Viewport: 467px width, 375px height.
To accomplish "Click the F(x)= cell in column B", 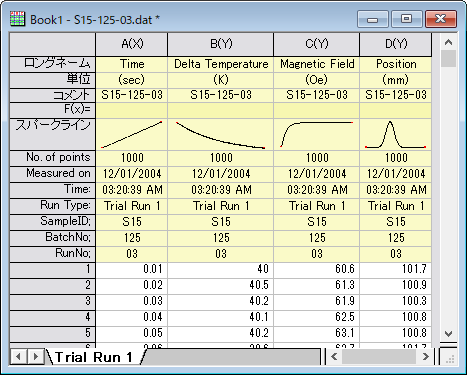I will click(x=221, y=110).
